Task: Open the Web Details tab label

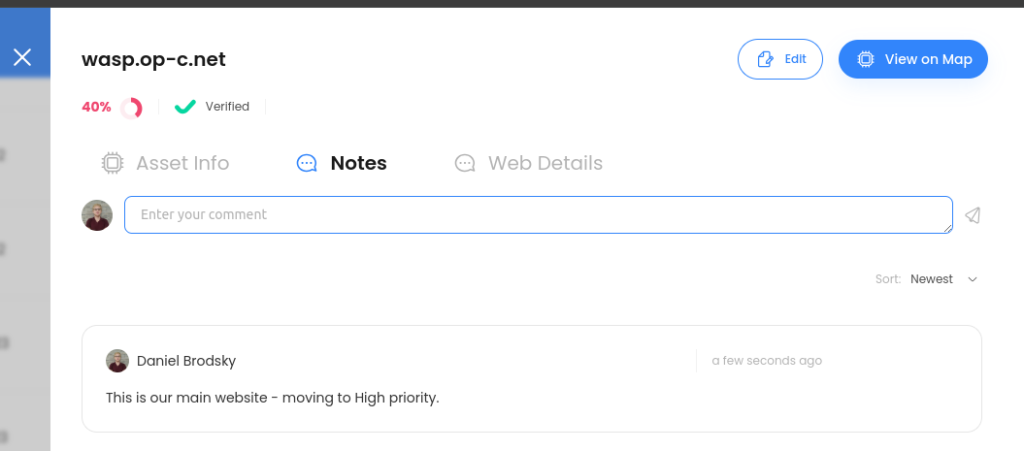Action: point(545,163)
